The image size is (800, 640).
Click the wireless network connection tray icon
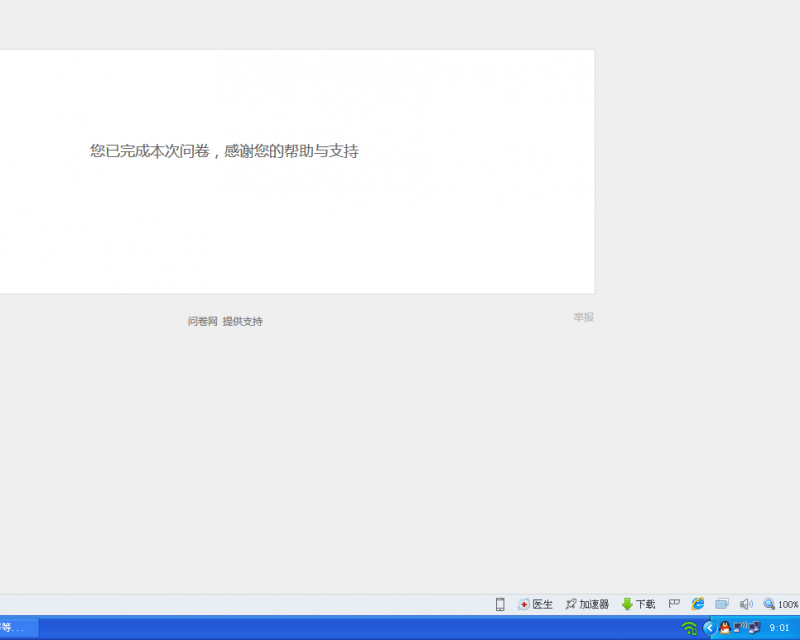739,627
